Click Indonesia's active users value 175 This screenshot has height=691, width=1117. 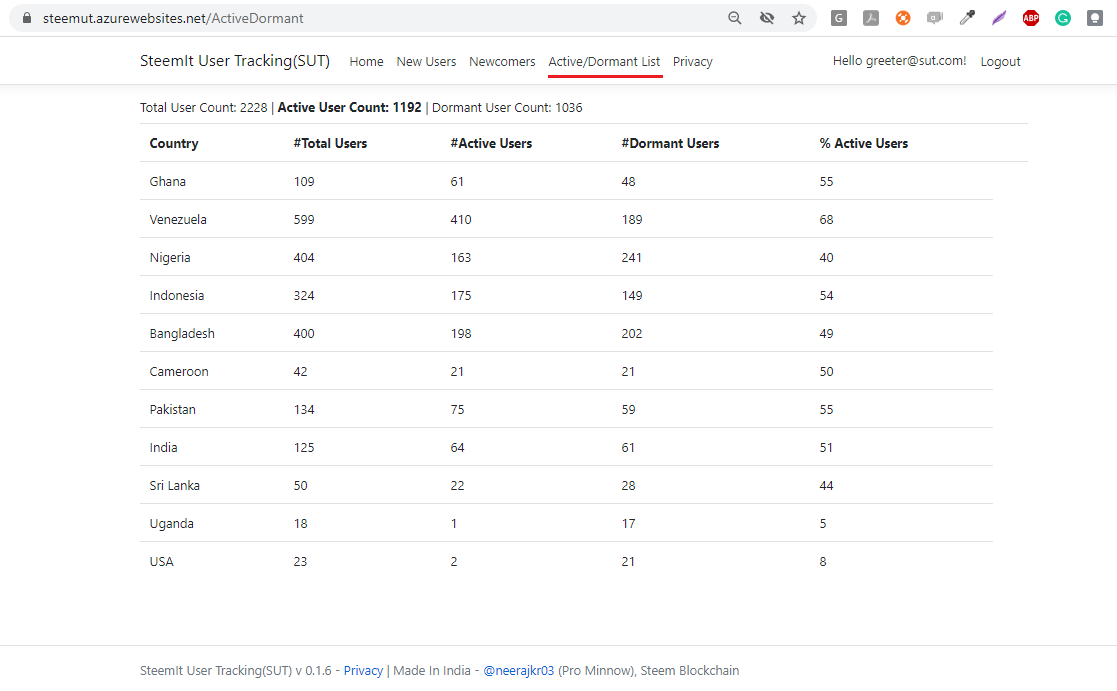click(x=461, y=296)
